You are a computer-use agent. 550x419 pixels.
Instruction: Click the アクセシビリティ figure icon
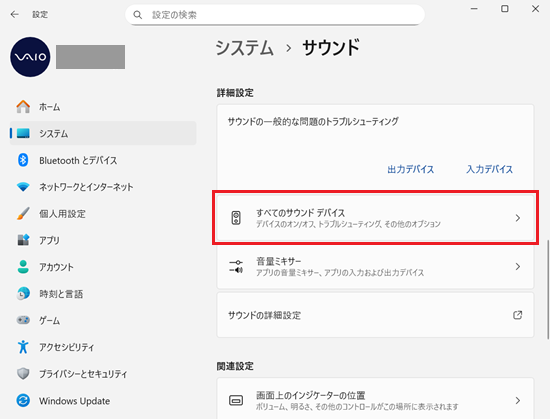click(23, 347)
